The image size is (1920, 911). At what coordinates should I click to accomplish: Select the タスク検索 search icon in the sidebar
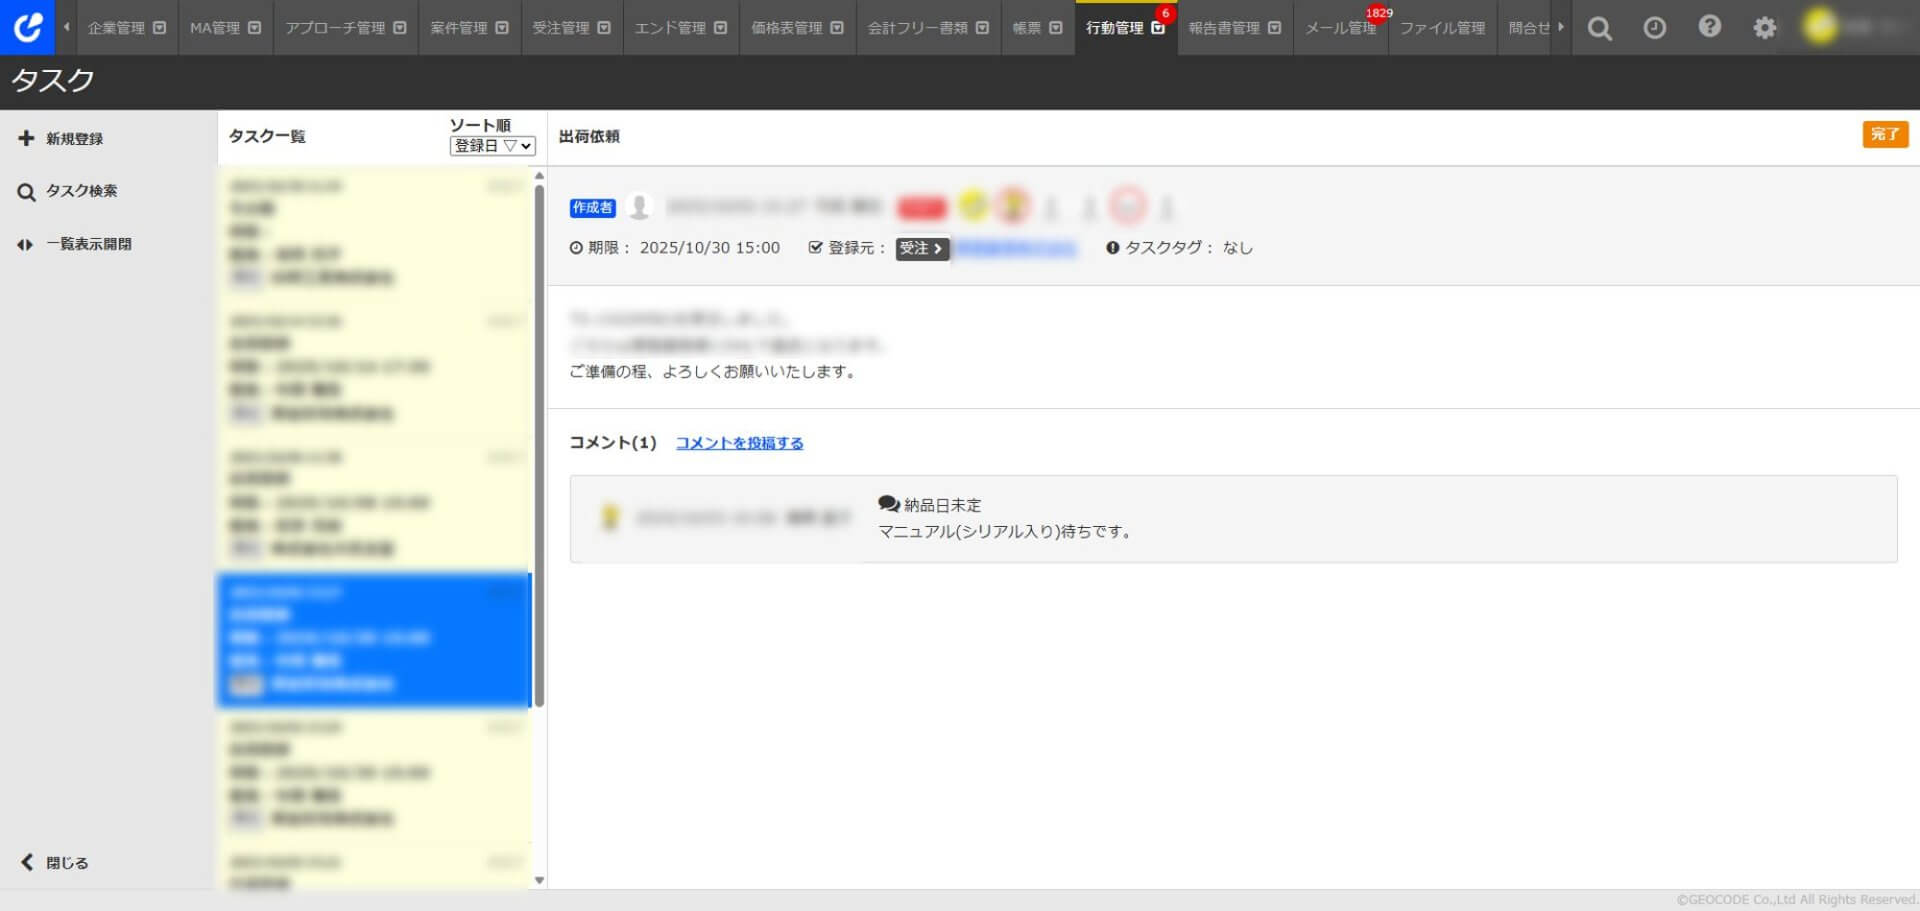[x=26, y=191]
